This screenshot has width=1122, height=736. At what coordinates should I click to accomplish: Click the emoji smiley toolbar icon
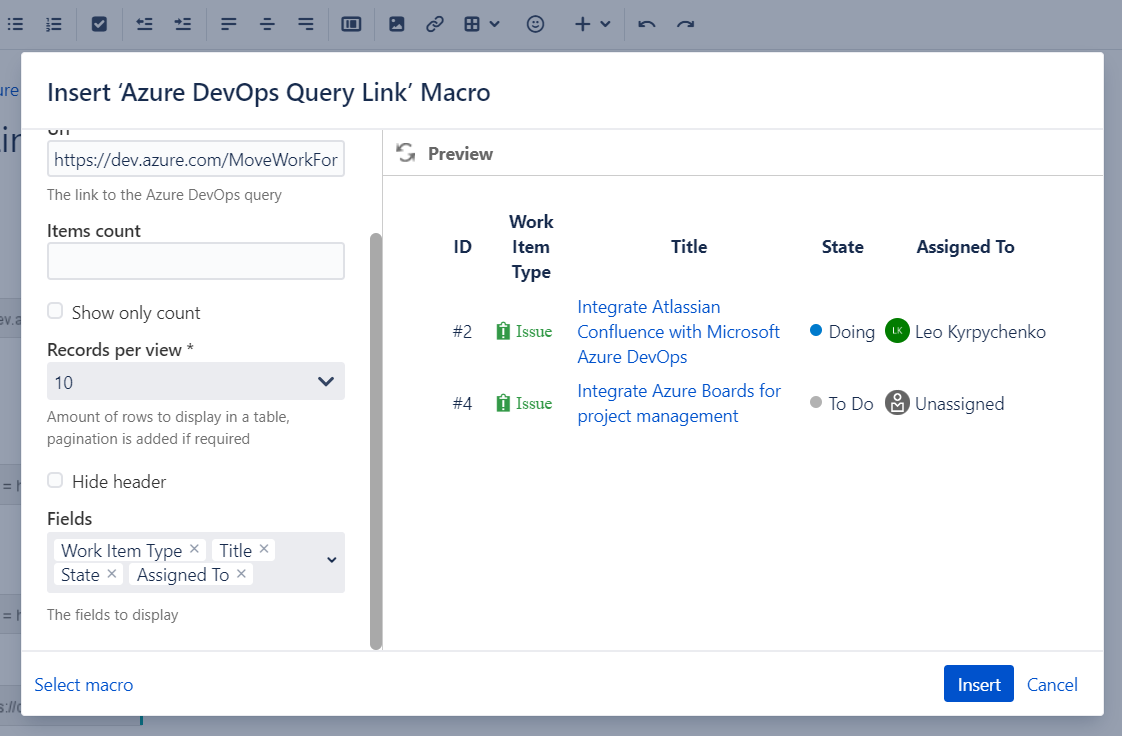click(x=535, y=24)
